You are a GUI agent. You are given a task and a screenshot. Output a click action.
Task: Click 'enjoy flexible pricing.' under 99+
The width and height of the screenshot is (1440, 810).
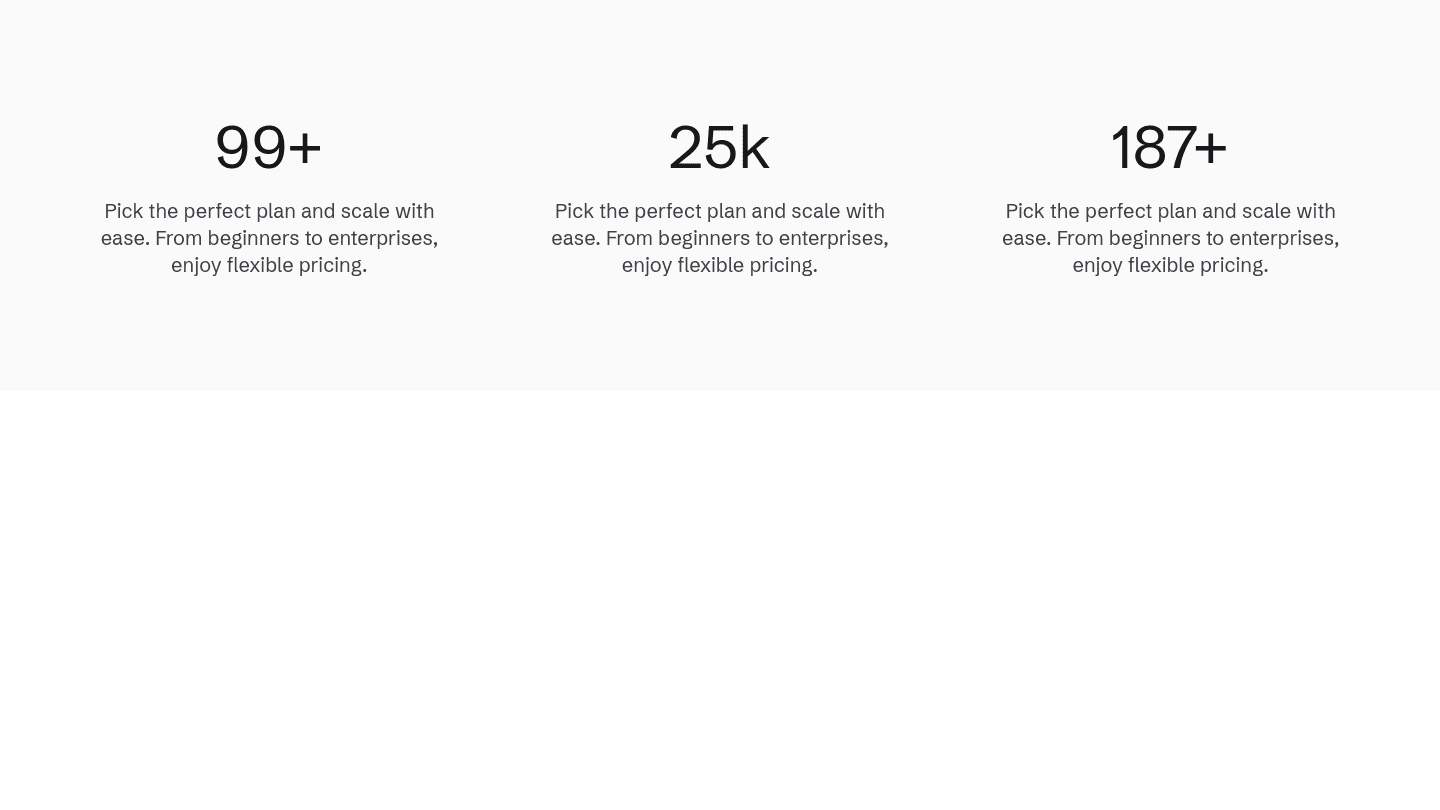click(269, 265)
